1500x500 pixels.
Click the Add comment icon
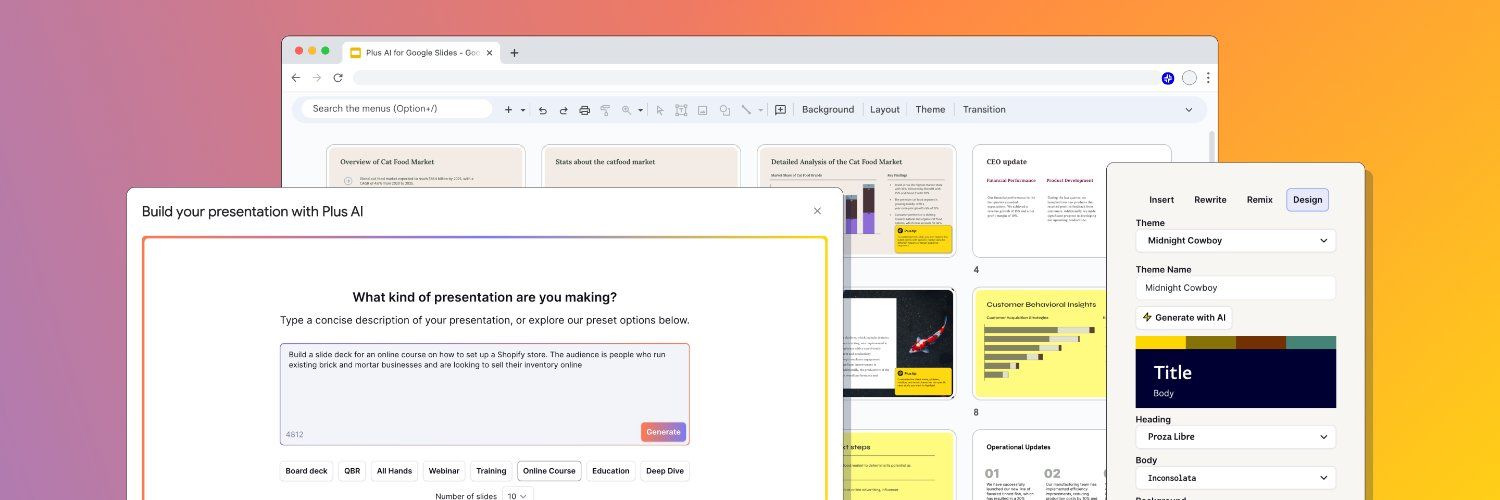pos(781,110)
